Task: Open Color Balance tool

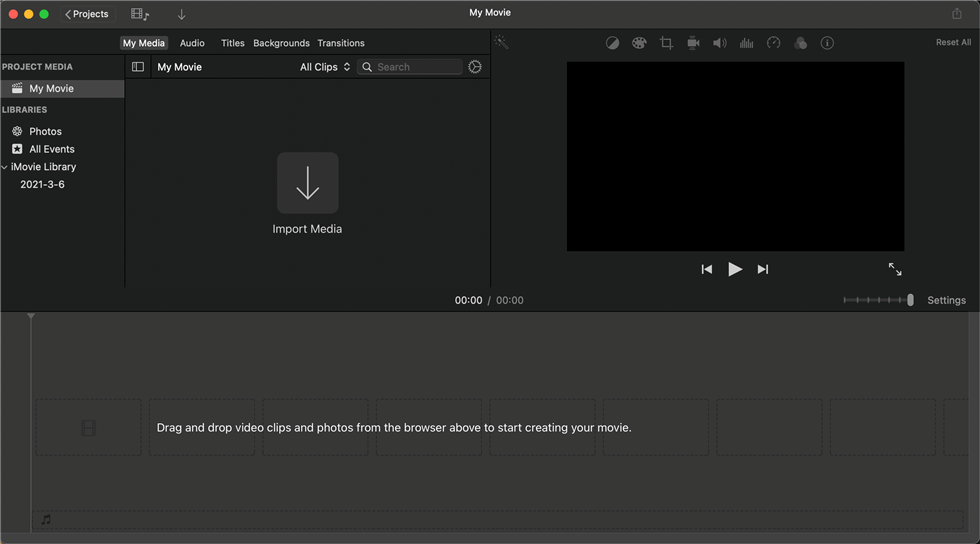Action: pos(612,43)
